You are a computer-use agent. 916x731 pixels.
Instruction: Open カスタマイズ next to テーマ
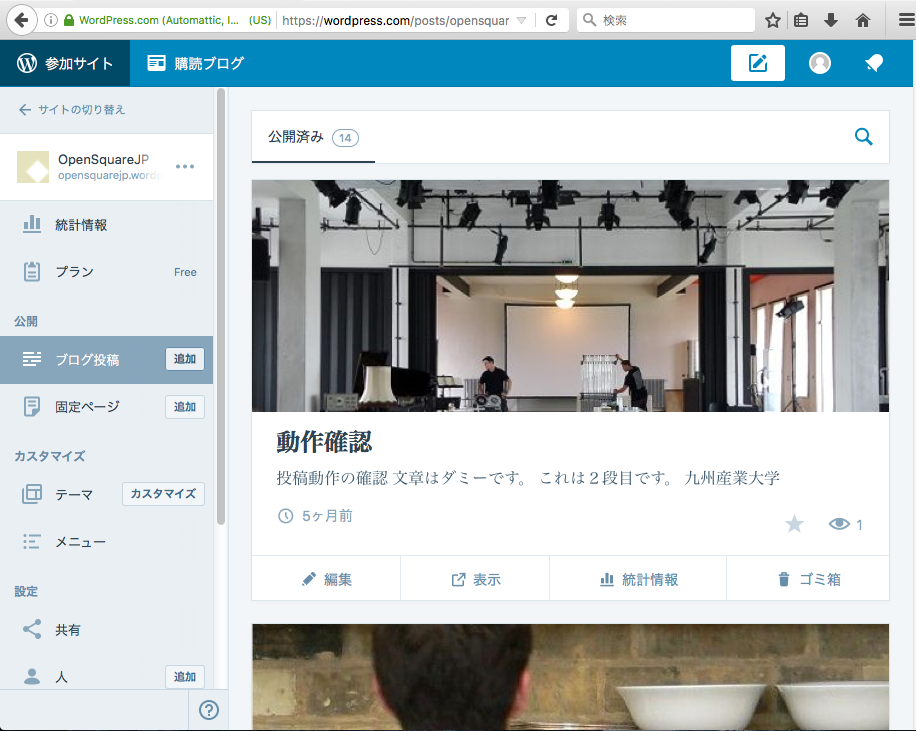point(163,493)
